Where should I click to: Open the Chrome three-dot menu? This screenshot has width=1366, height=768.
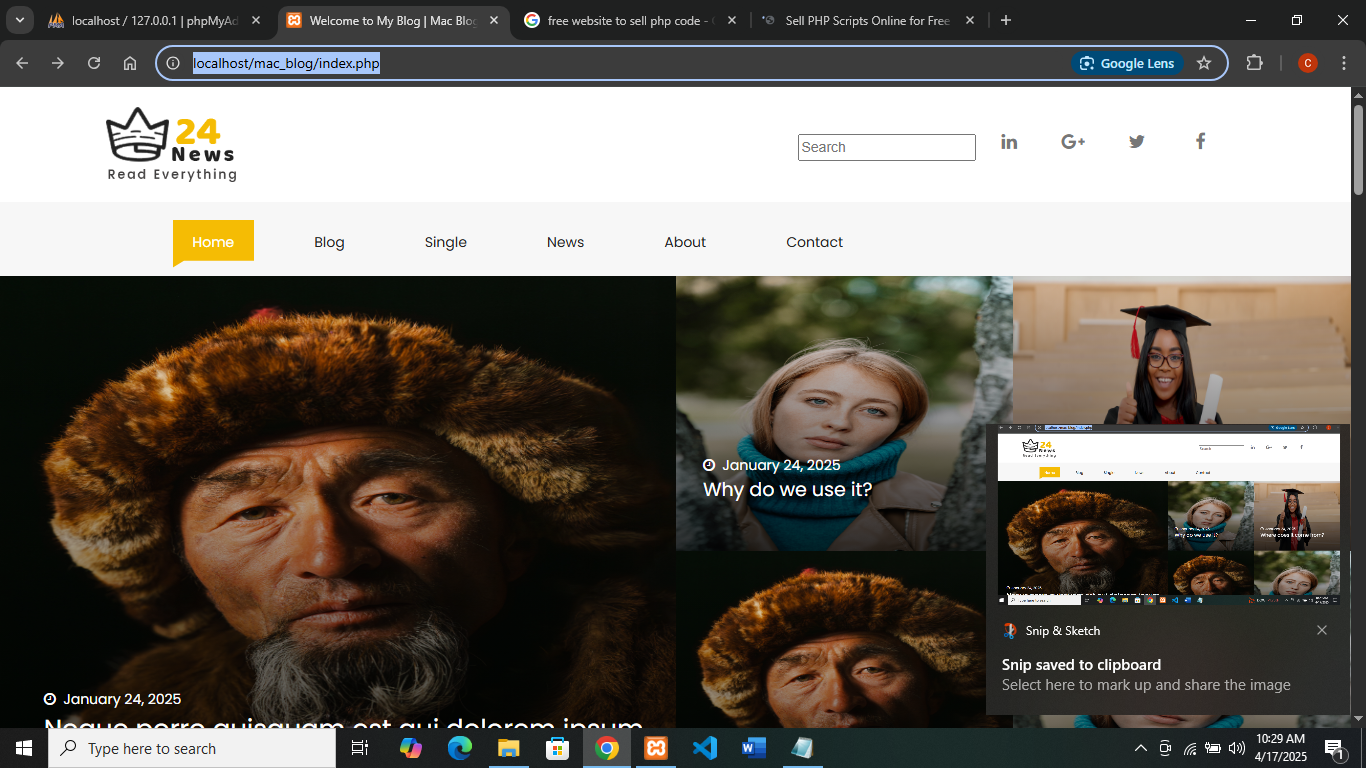pos(1343,63)
